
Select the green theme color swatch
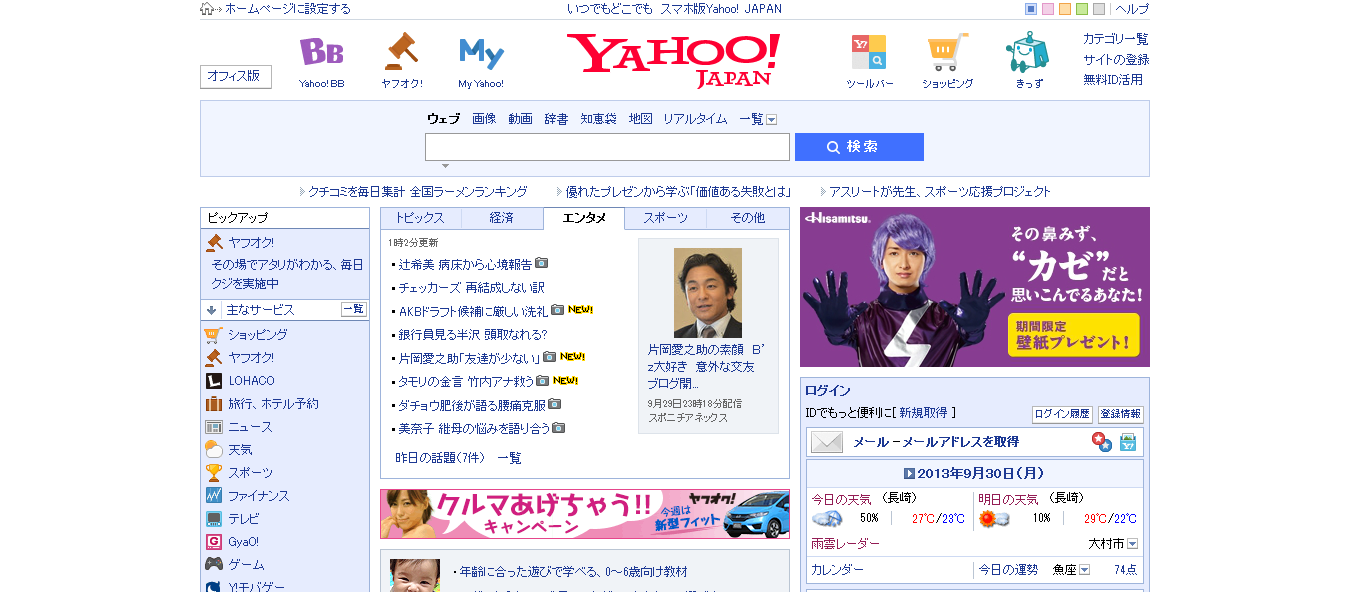point(1082,9)
